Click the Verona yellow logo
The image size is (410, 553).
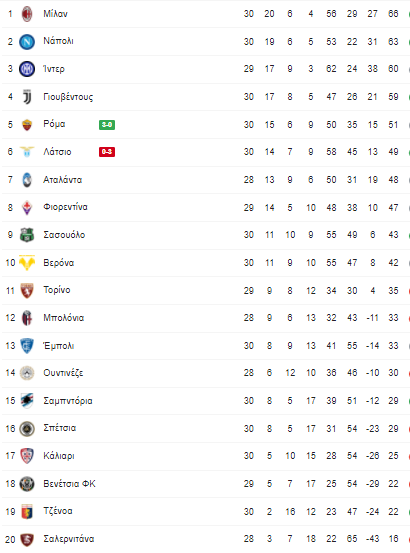27,263
